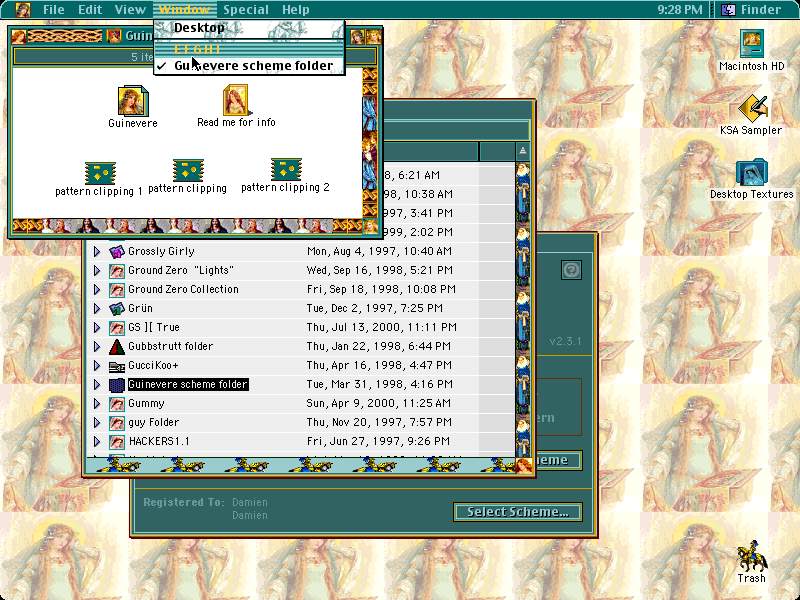Screen dimensions: 800x600
Task: Click the Grossly Girly folder icon
Action: point(117,251)
